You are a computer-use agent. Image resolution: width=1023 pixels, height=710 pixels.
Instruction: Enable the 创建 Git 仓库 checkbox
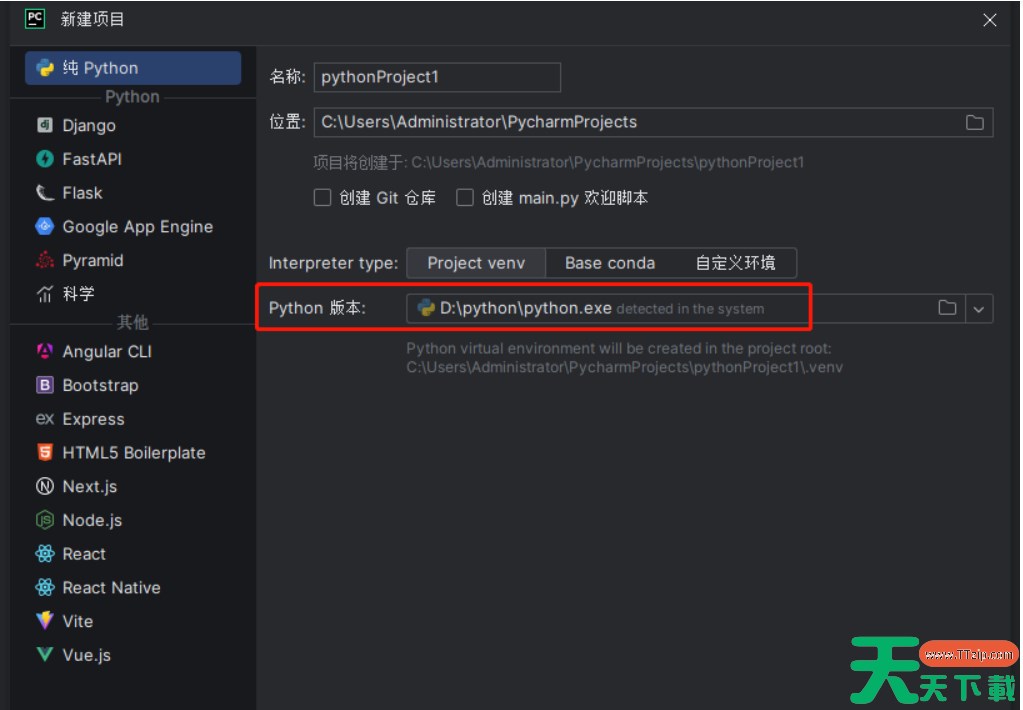point(322,198)
